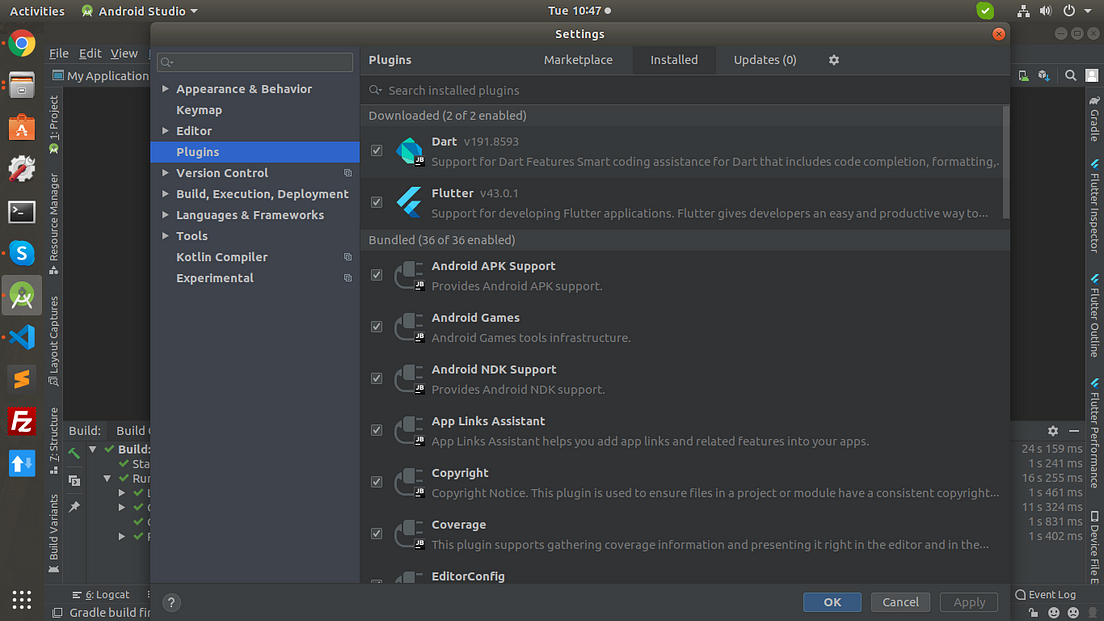This screenshot has width=1104, height=621.
Task: Open the Logcat tool window
Action: click(101, 594)
